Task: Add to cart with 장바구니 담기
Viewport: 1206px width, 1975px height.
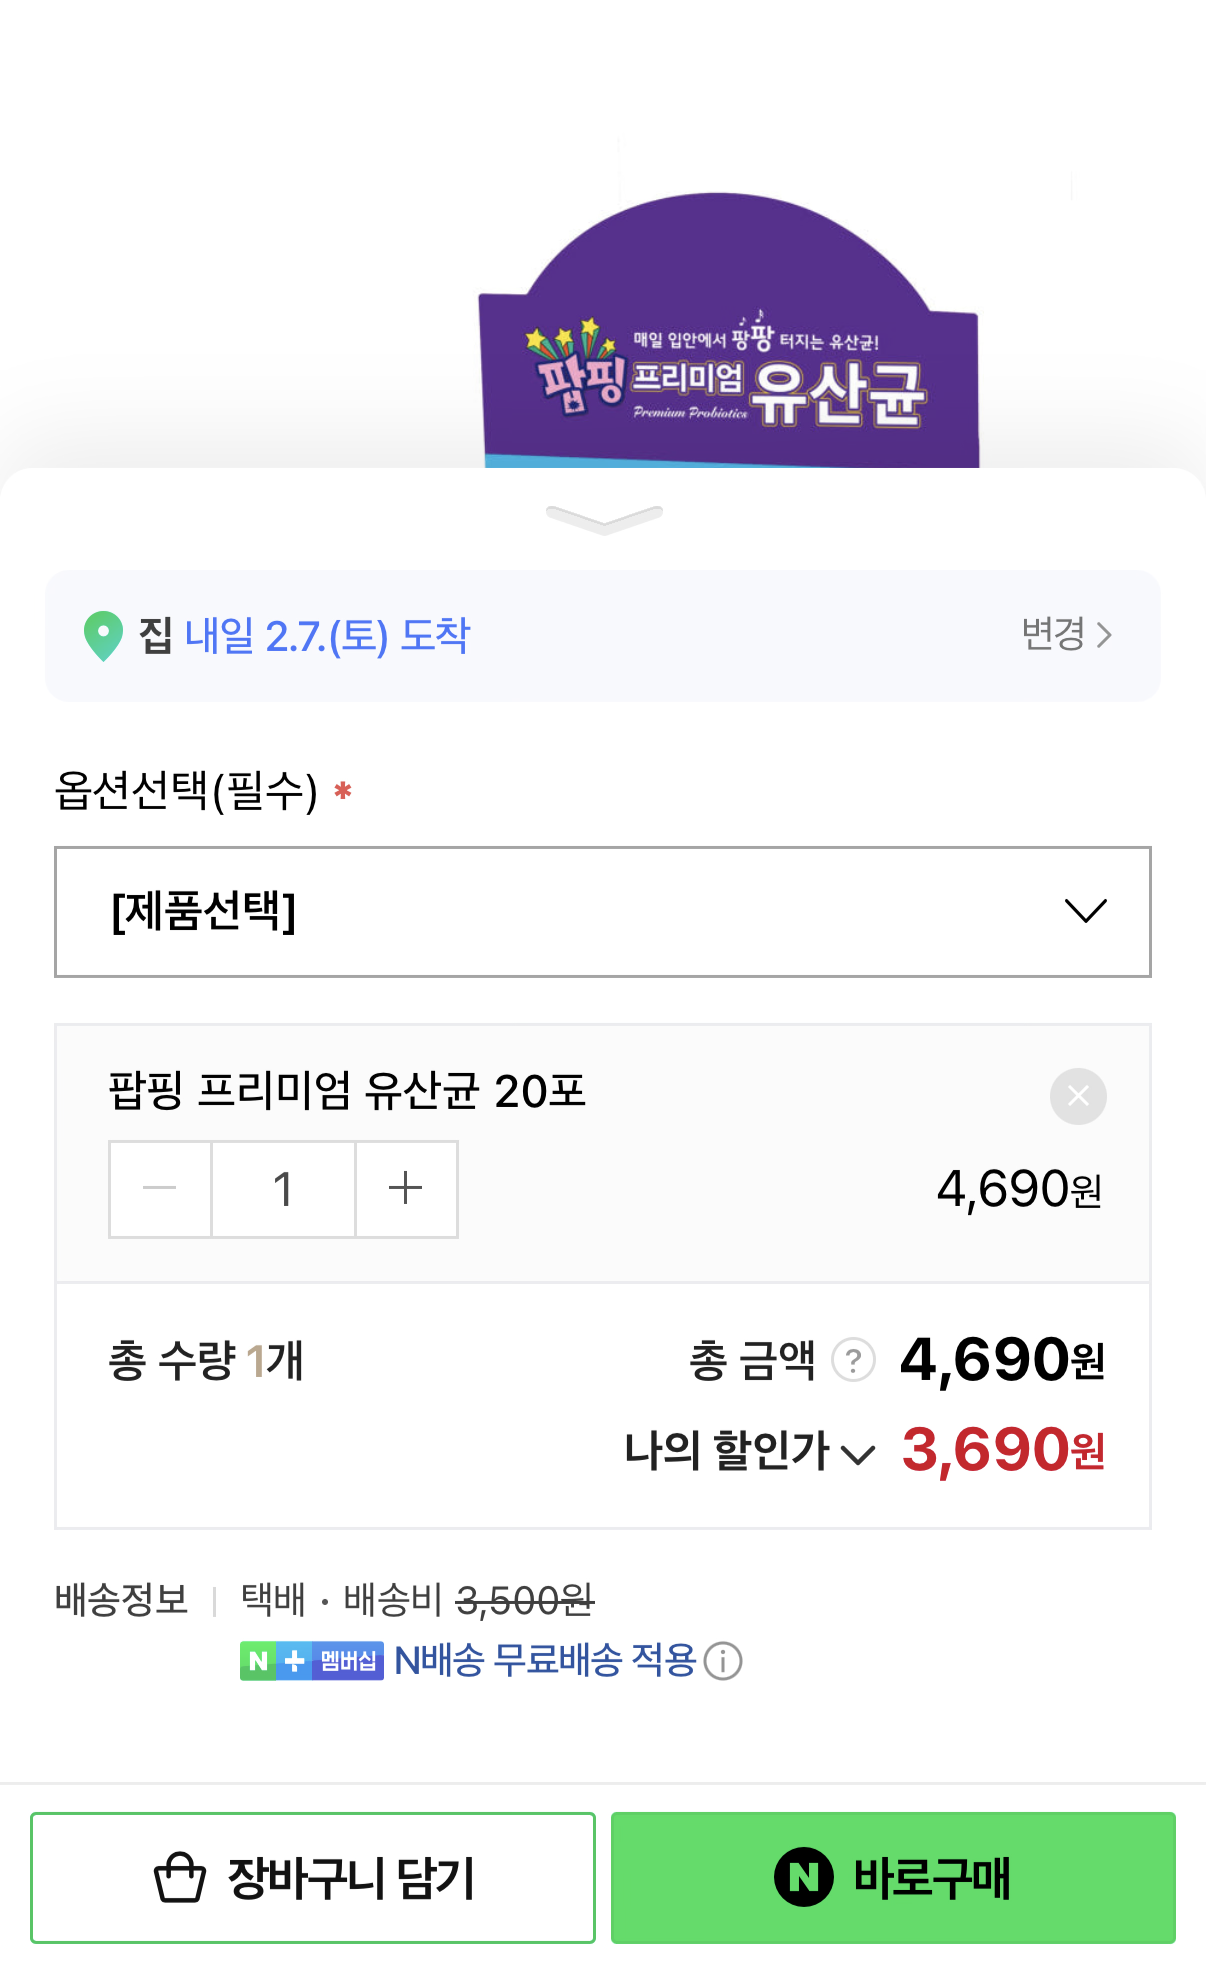Action: (x=313, y=1878)
